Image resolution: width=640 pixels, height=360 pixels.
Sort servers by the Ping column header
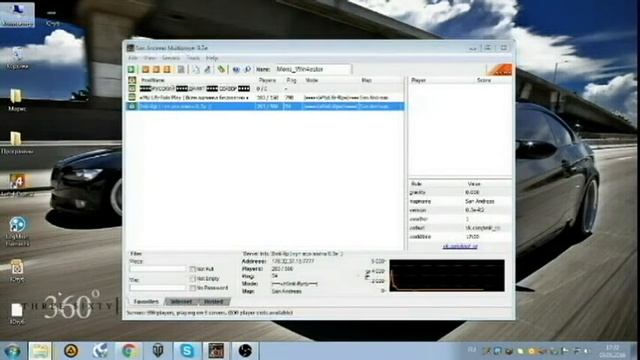pyautogui.click(x=293, y=80)
